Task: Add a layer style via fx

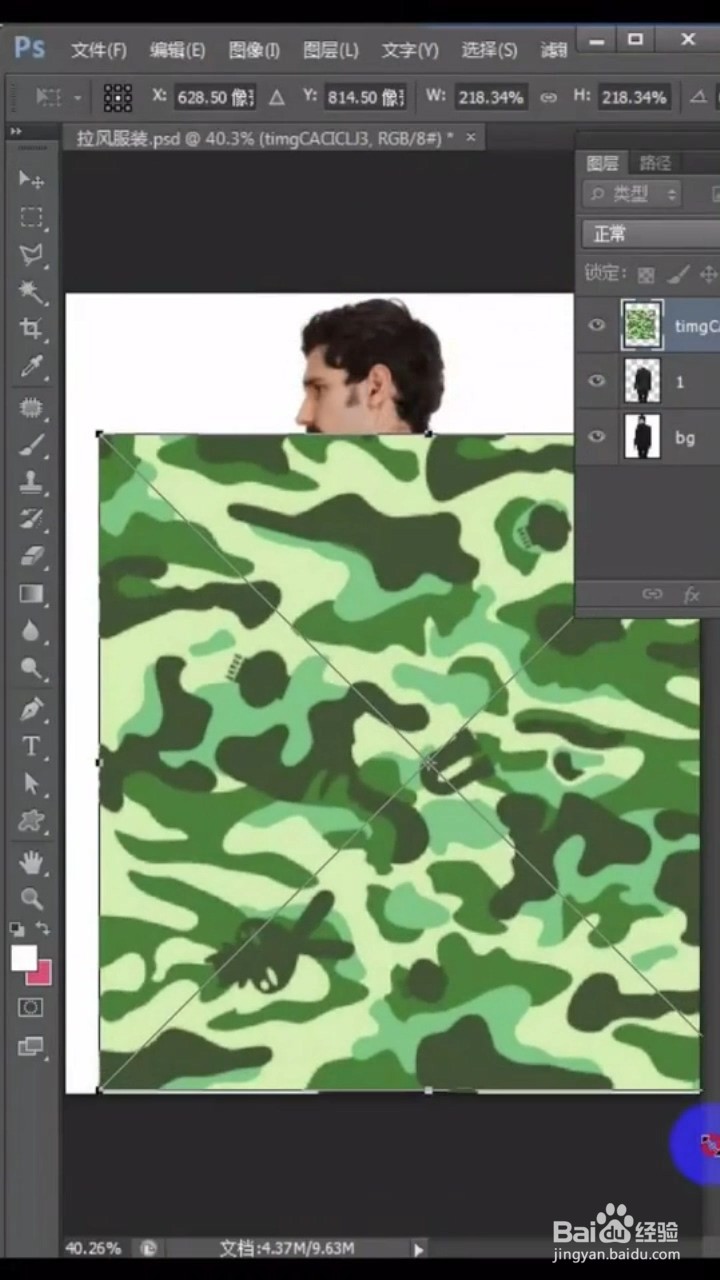Action: 691,594
